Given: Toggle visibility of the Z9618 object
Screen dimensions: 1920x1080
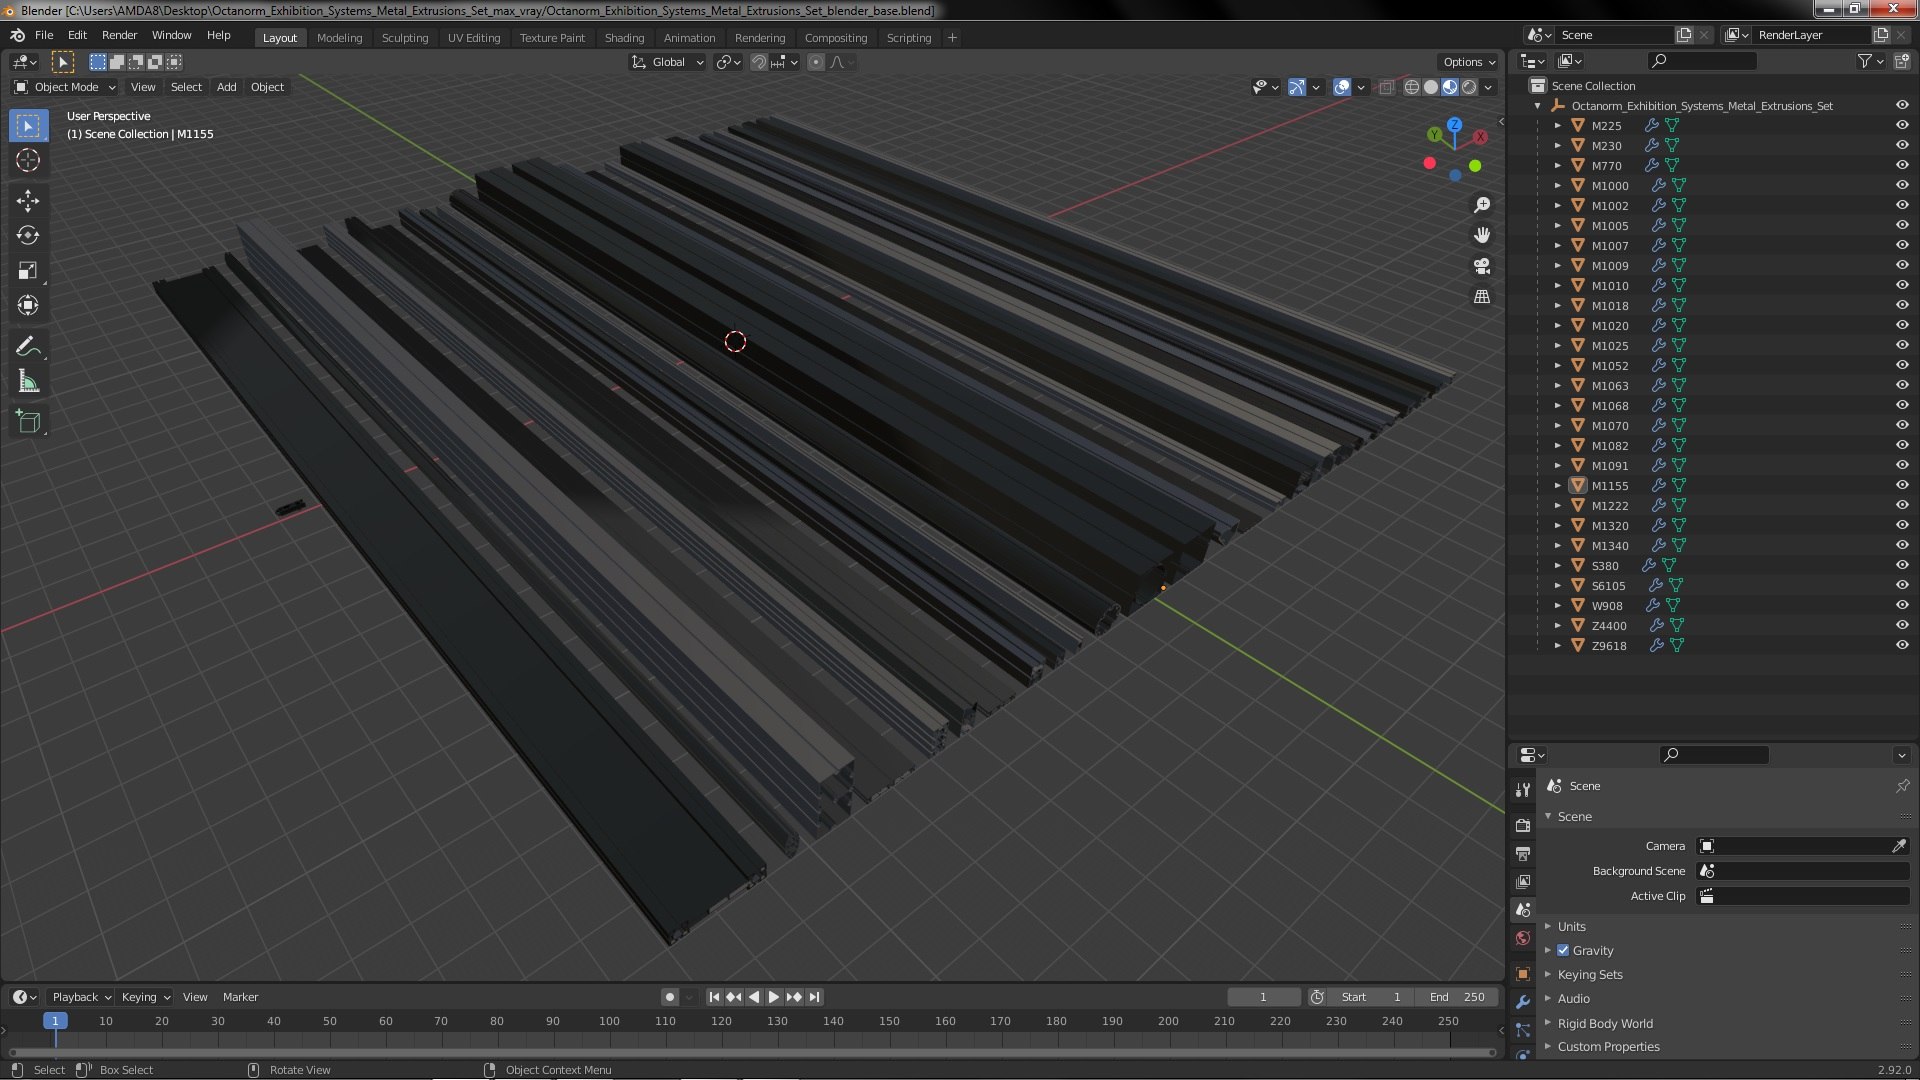Looking at the screenshot, I should coord(1902,645).
